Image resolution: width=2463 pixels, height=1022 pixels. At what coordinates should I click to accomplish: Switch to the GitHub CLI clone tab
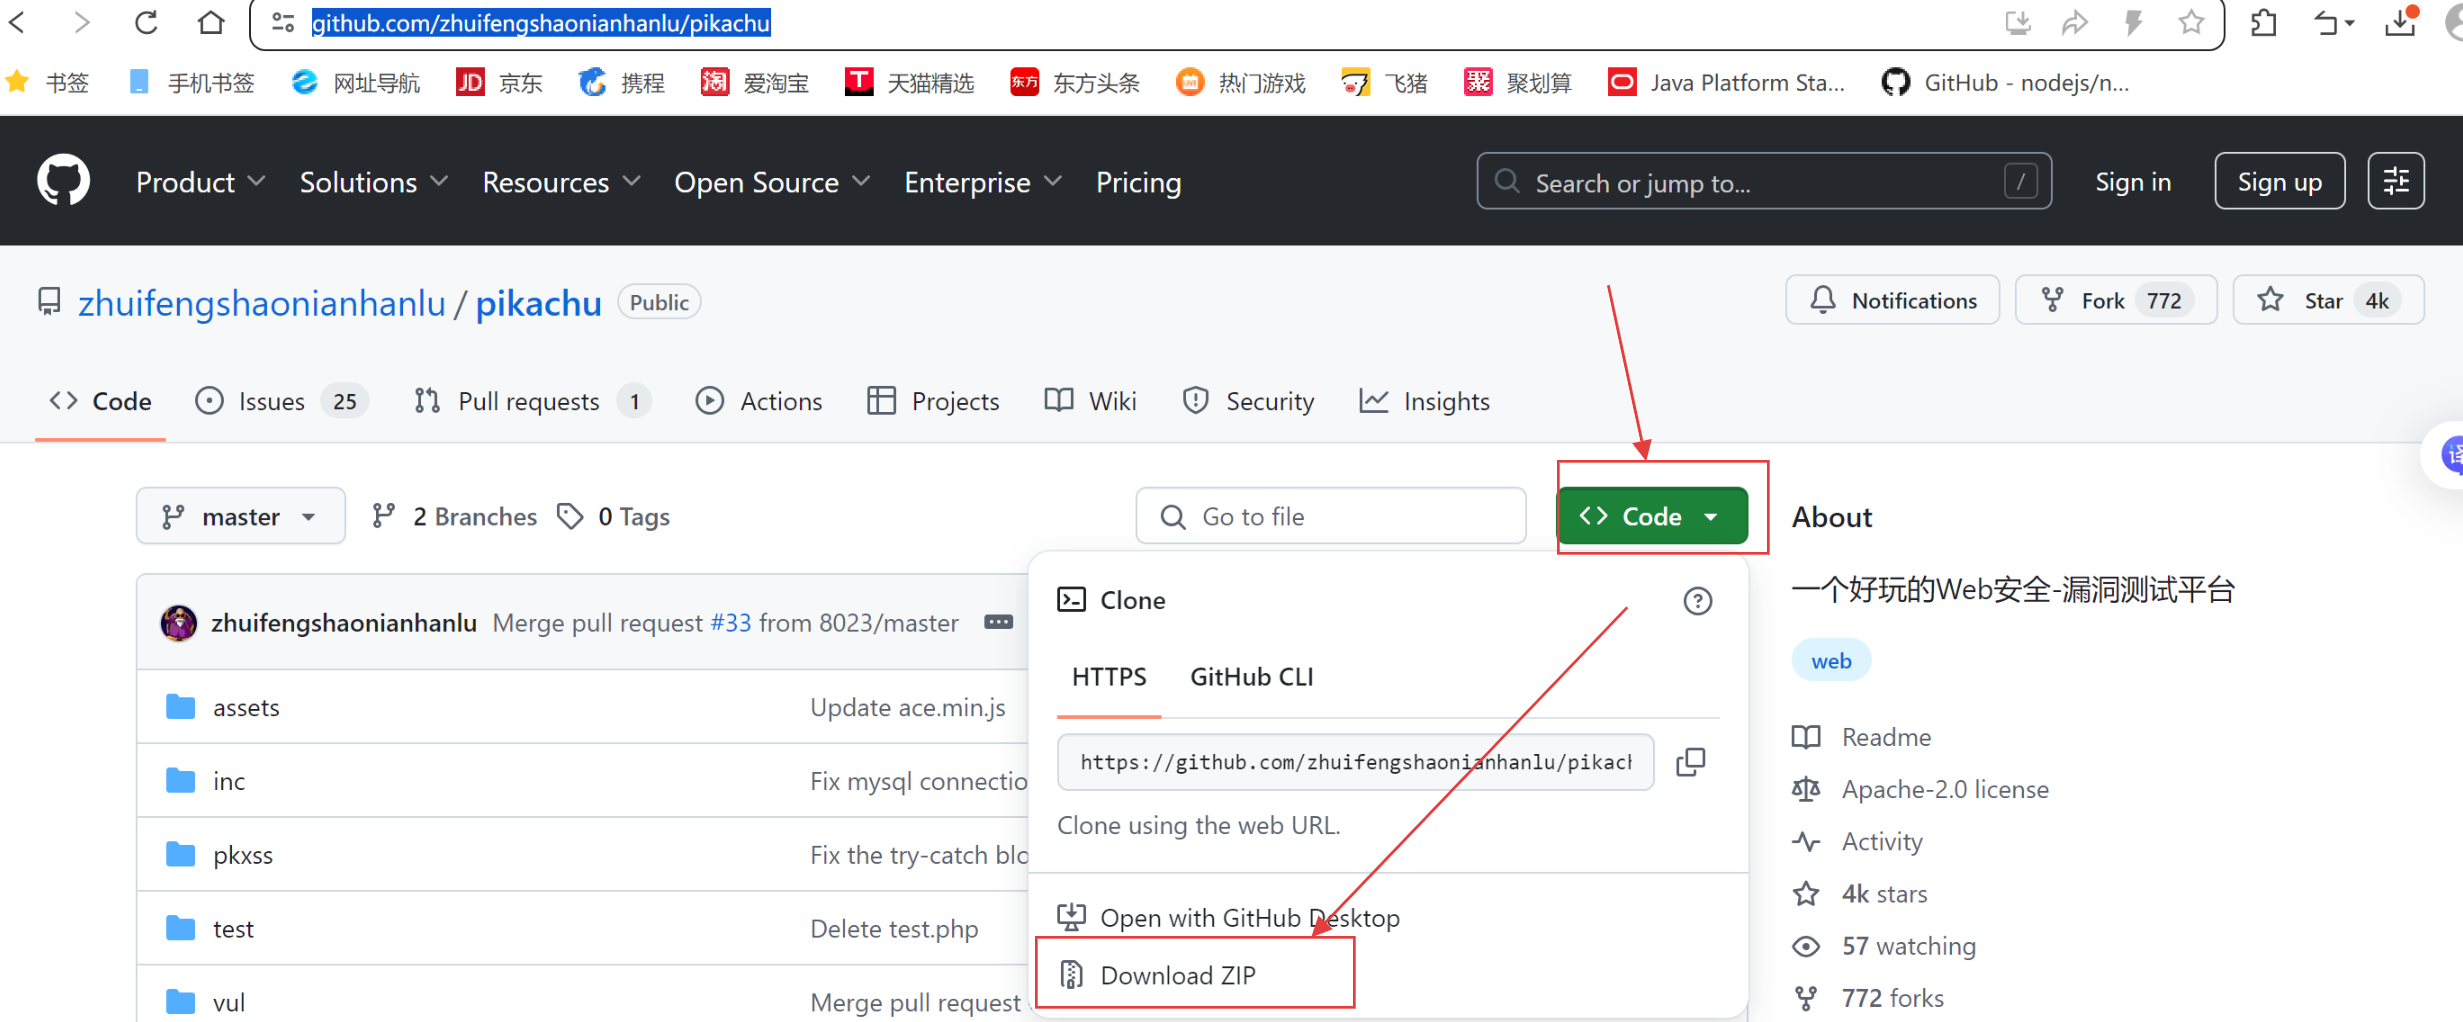point(1251,677)
